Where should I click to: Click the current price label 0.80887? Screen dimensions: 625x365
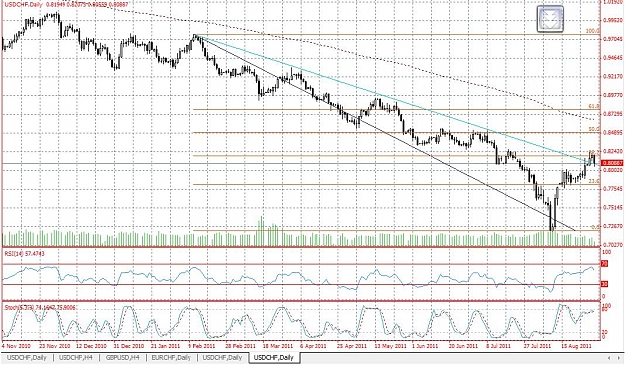[x=611, y=163]
